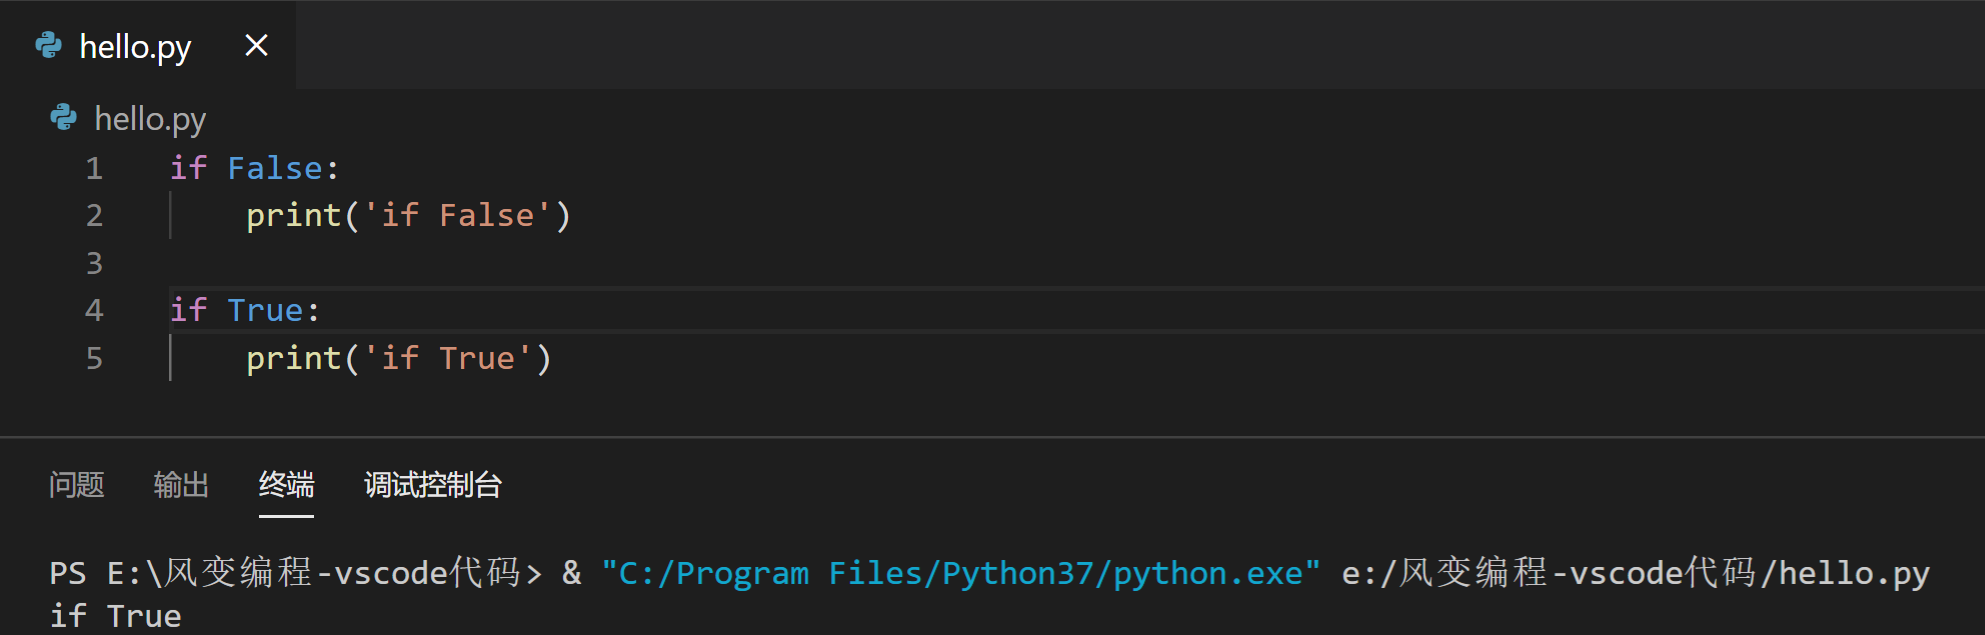The height and width of the screenshot is (635, 1985).
Task: Click line number 5 in the gutter
Action: pyautogui.click(x=94, y=358)
